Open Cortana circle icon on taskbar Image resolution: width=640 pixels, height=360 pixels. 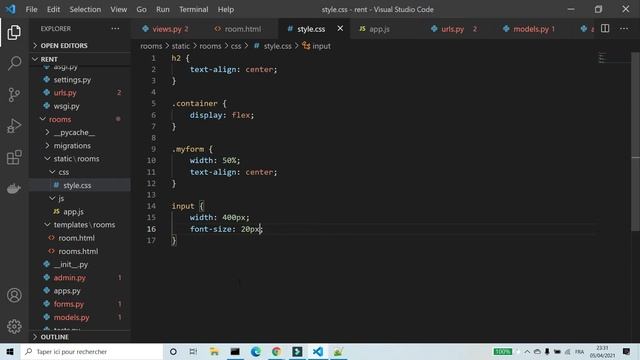click(173, 351)
